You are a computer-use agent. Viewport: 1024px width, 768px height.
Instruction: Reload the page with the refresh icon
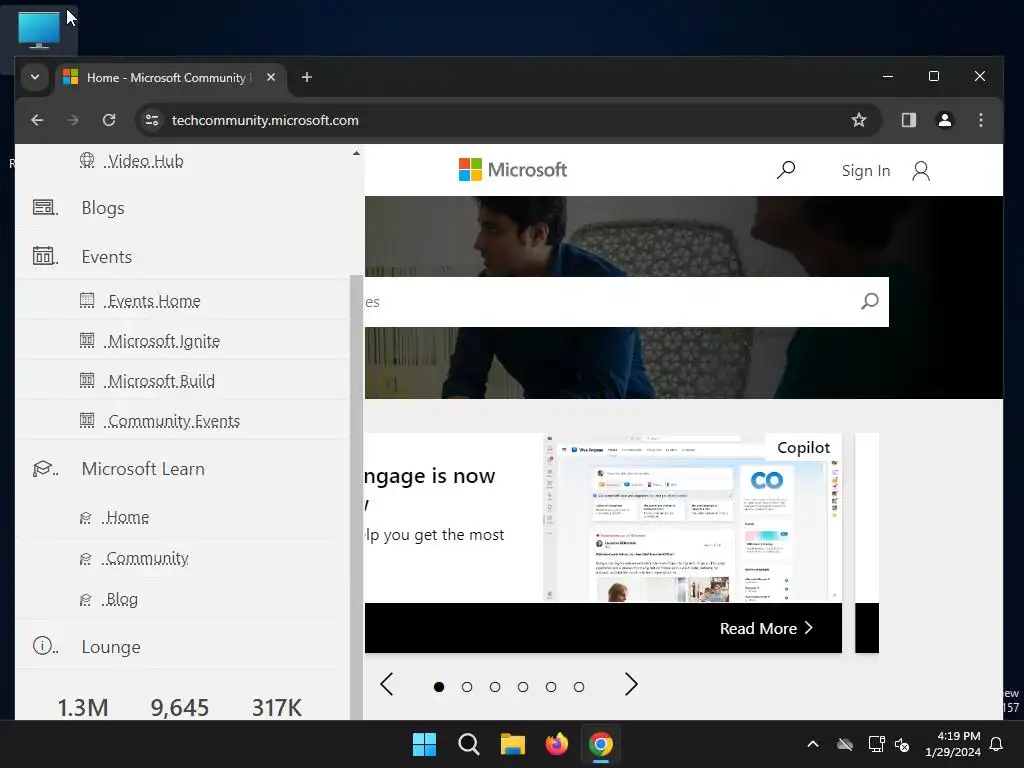[109, 120]
